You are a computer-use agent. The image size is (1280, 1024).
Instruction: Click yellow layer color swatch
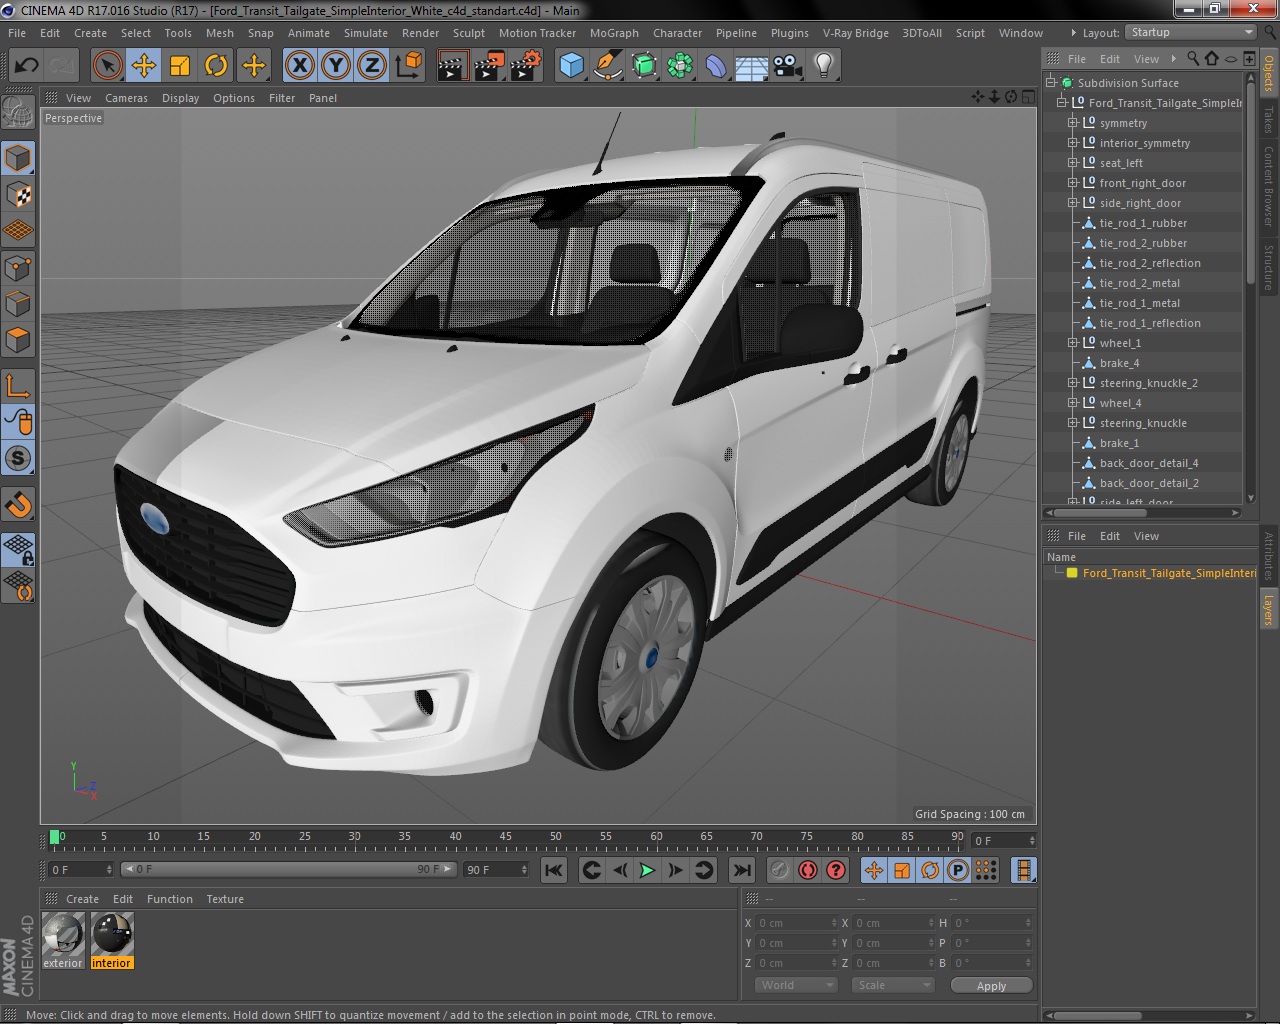(1072, 573)
